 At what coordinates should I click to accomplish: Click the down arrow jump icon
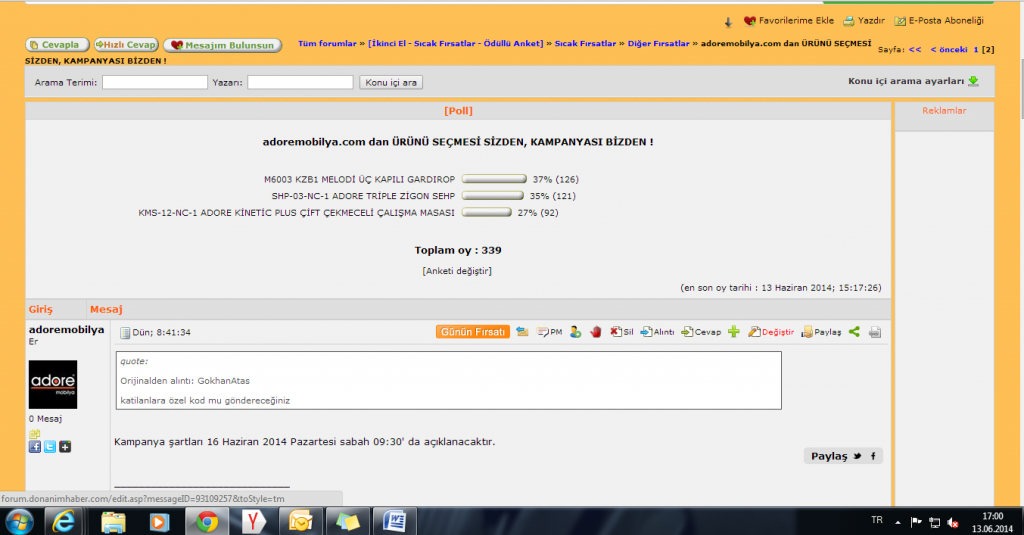728,22
